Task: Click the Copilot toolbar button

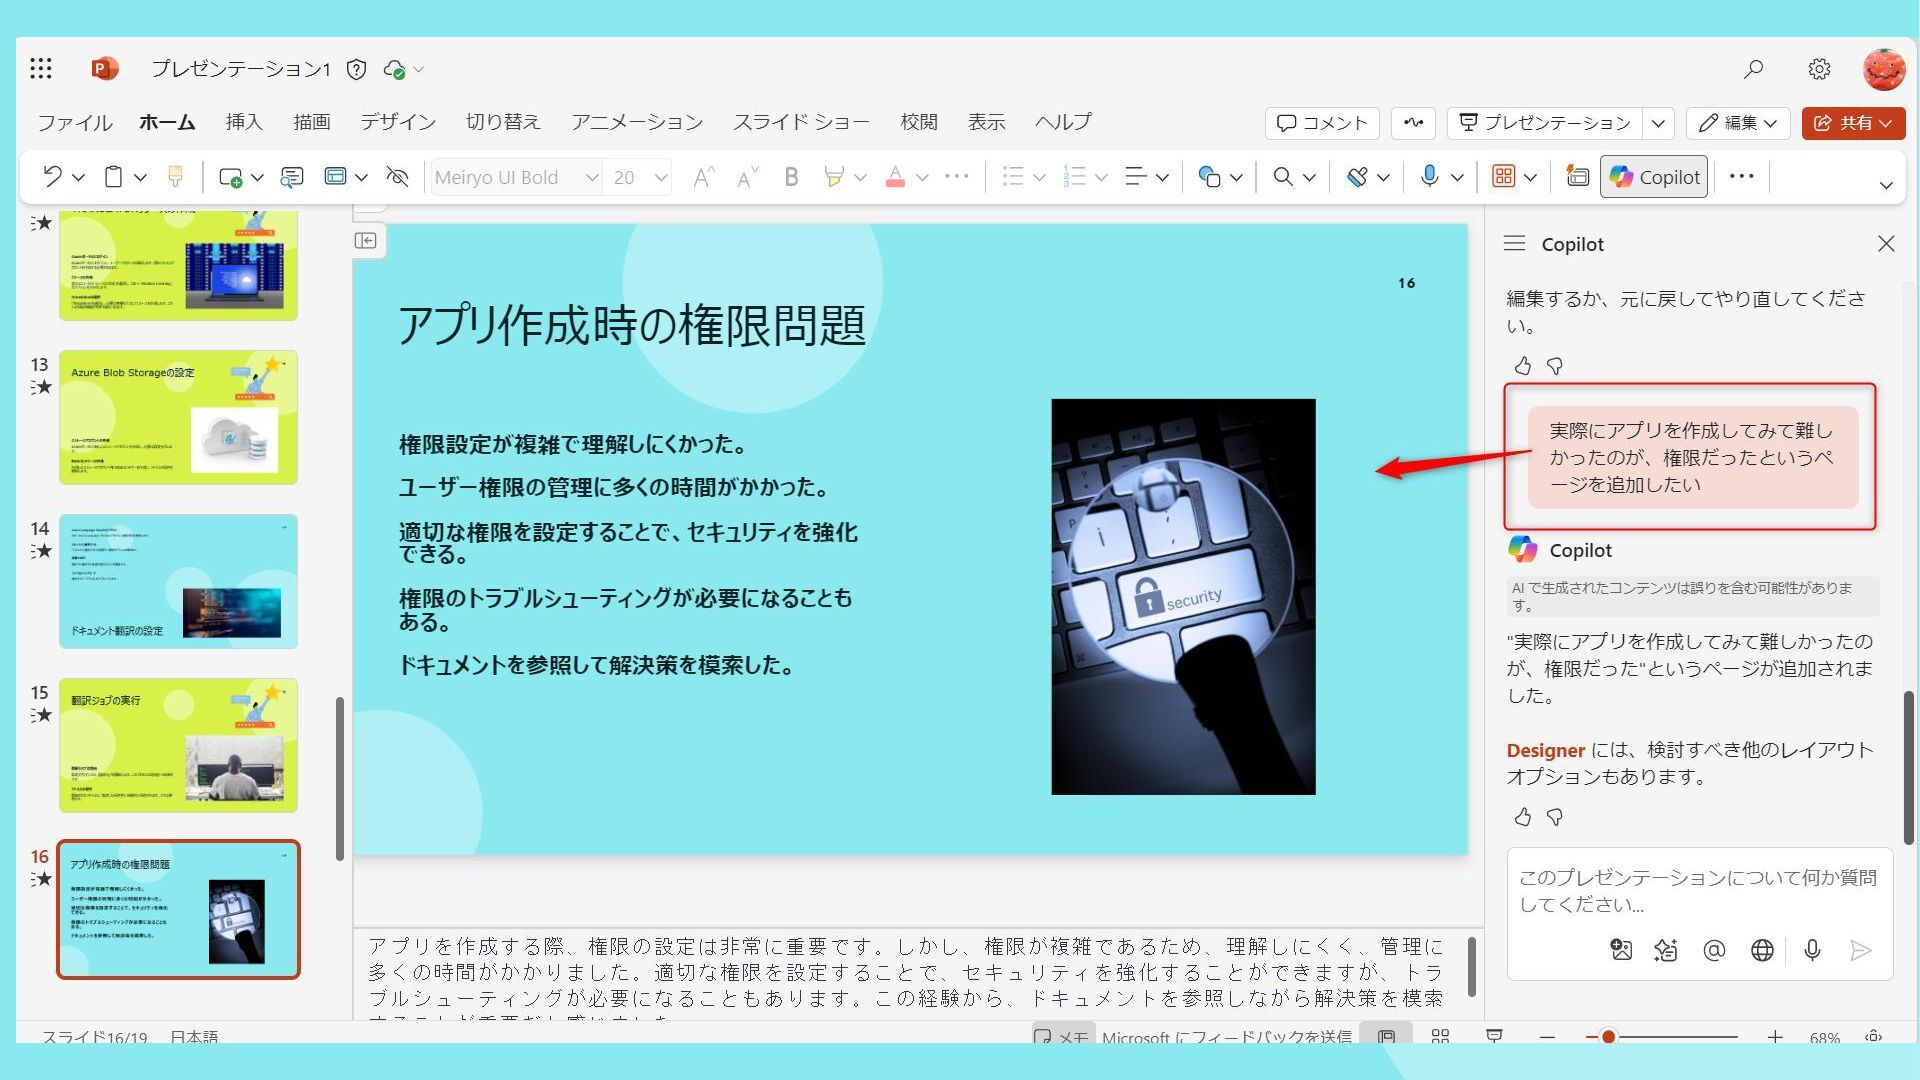Action: click(1654, 177)
